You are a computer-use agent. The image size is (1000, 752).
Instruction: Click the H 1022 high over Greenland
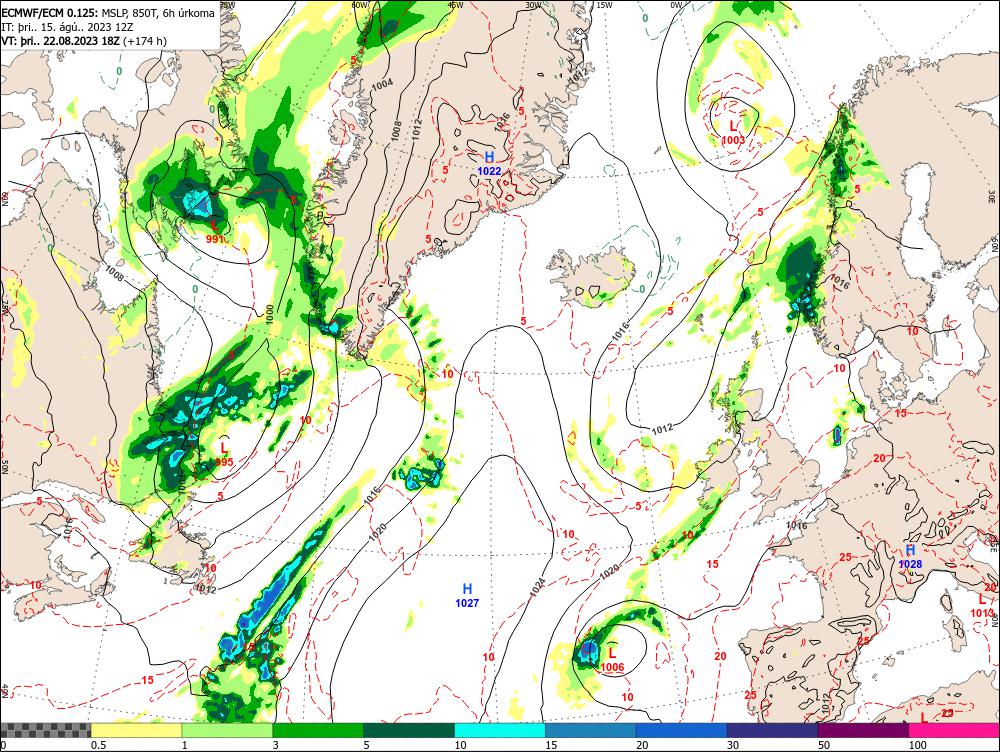click(x=489, y=164)
